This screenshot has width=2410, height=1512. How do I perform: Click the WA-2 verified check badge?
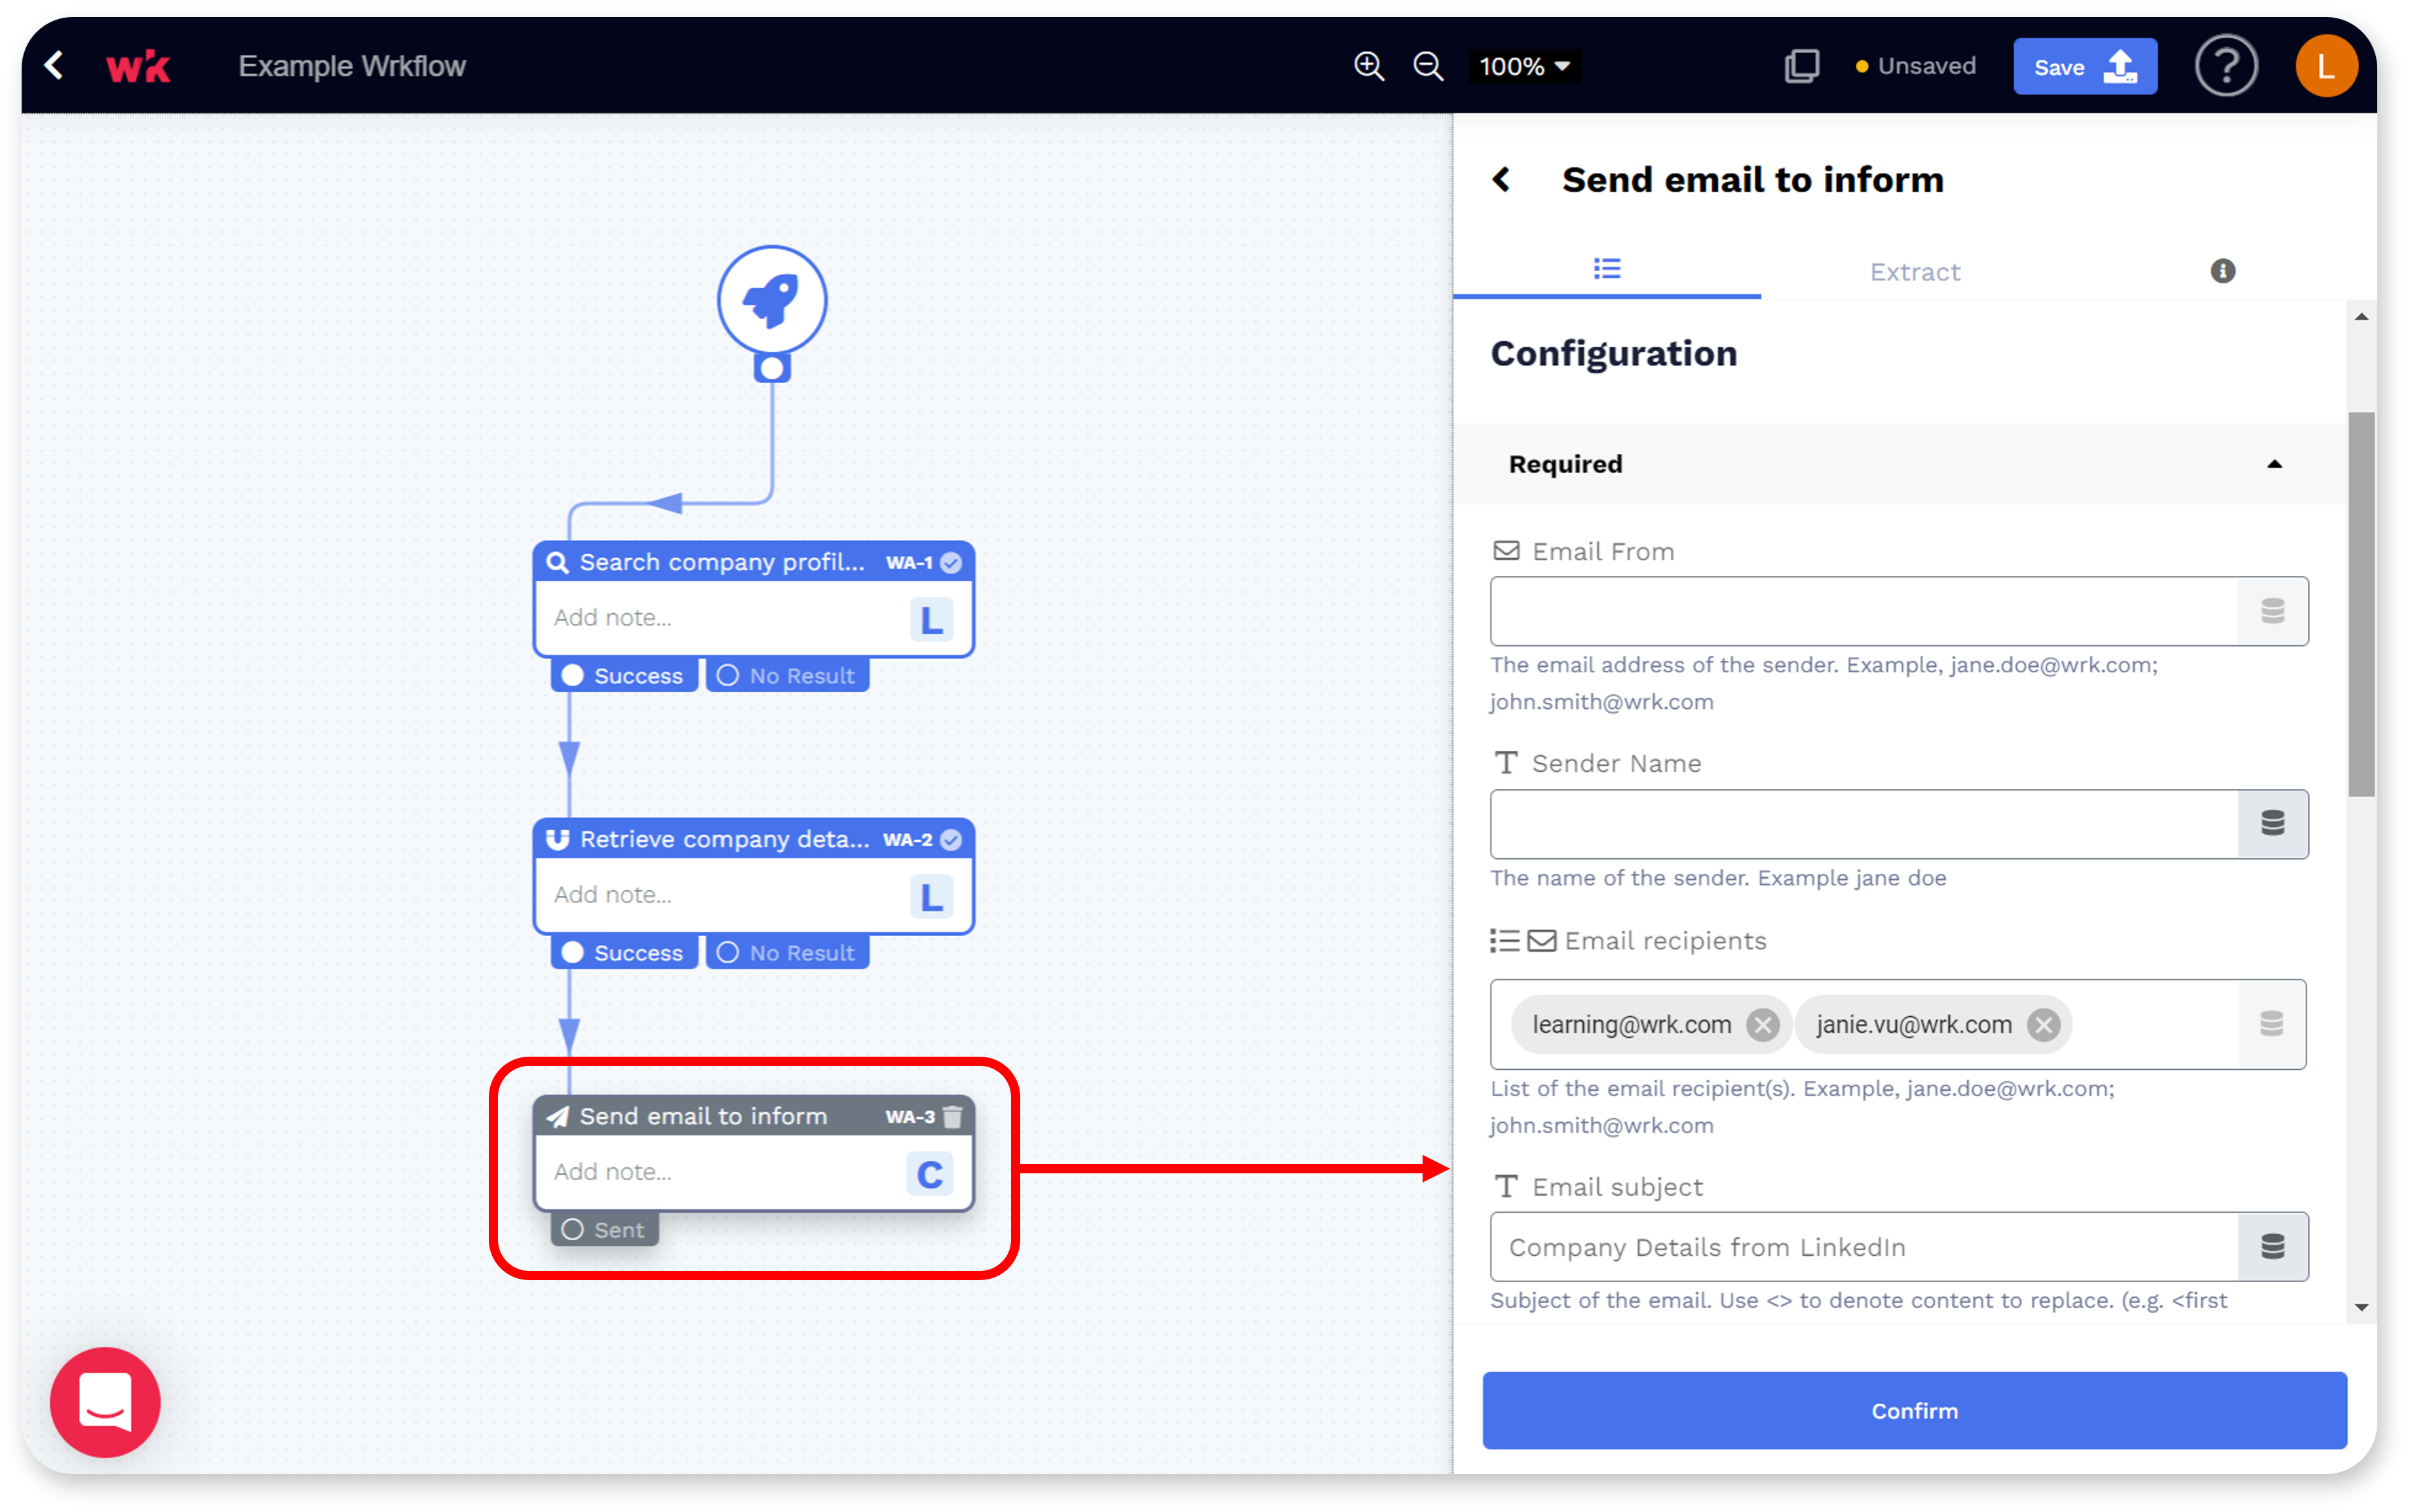tap(951, 840)
